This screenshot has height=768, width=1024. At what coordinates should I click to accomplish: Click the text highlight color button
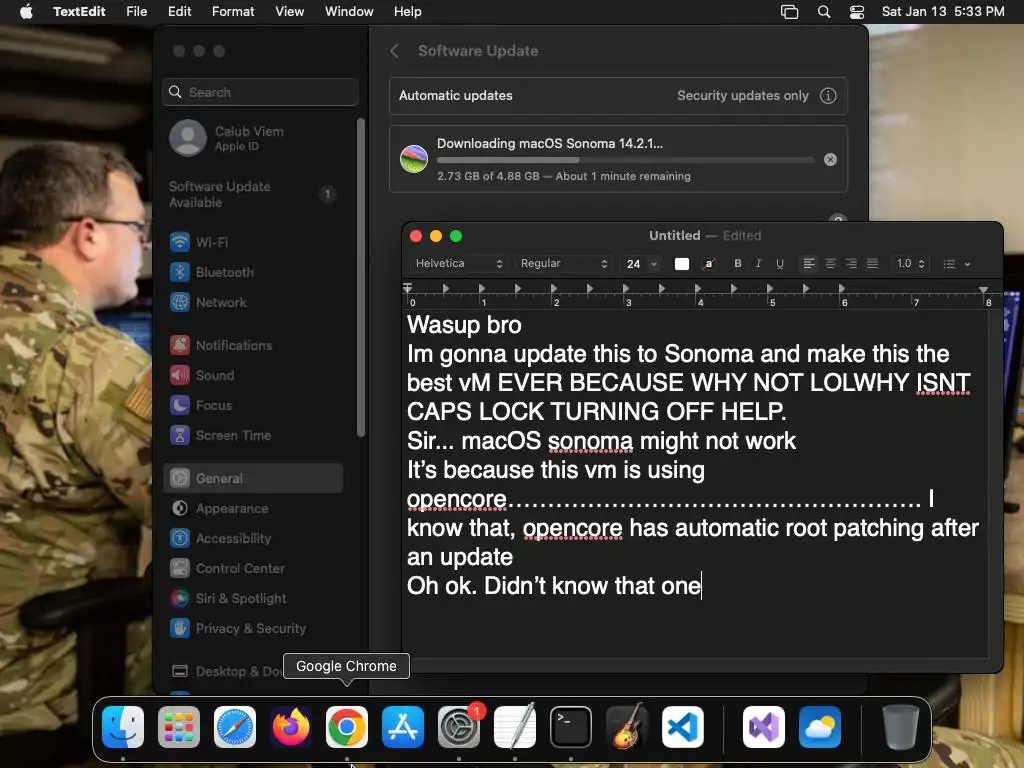pyautogui.click(x=709, y=264)
